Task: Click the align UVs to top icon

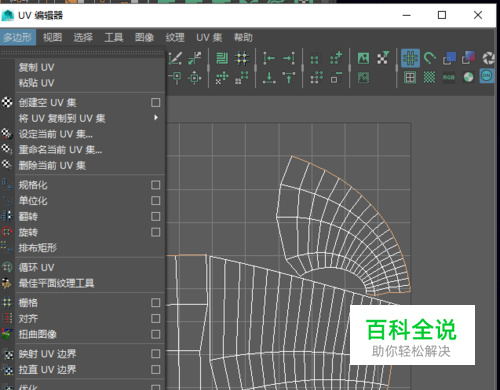Action: click(x=289, y=78)
